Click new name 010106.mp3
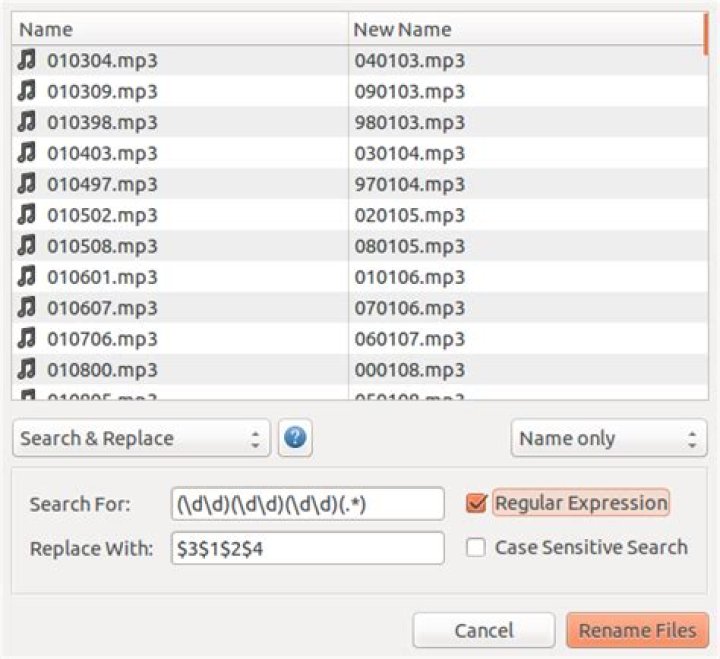The image size is (720, 659). (410, 277)
